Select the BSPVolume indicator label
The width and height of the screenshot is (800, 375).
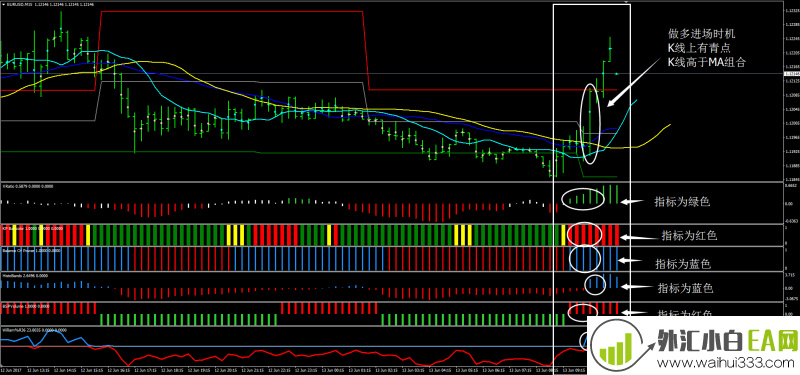[x=10, y=306]
